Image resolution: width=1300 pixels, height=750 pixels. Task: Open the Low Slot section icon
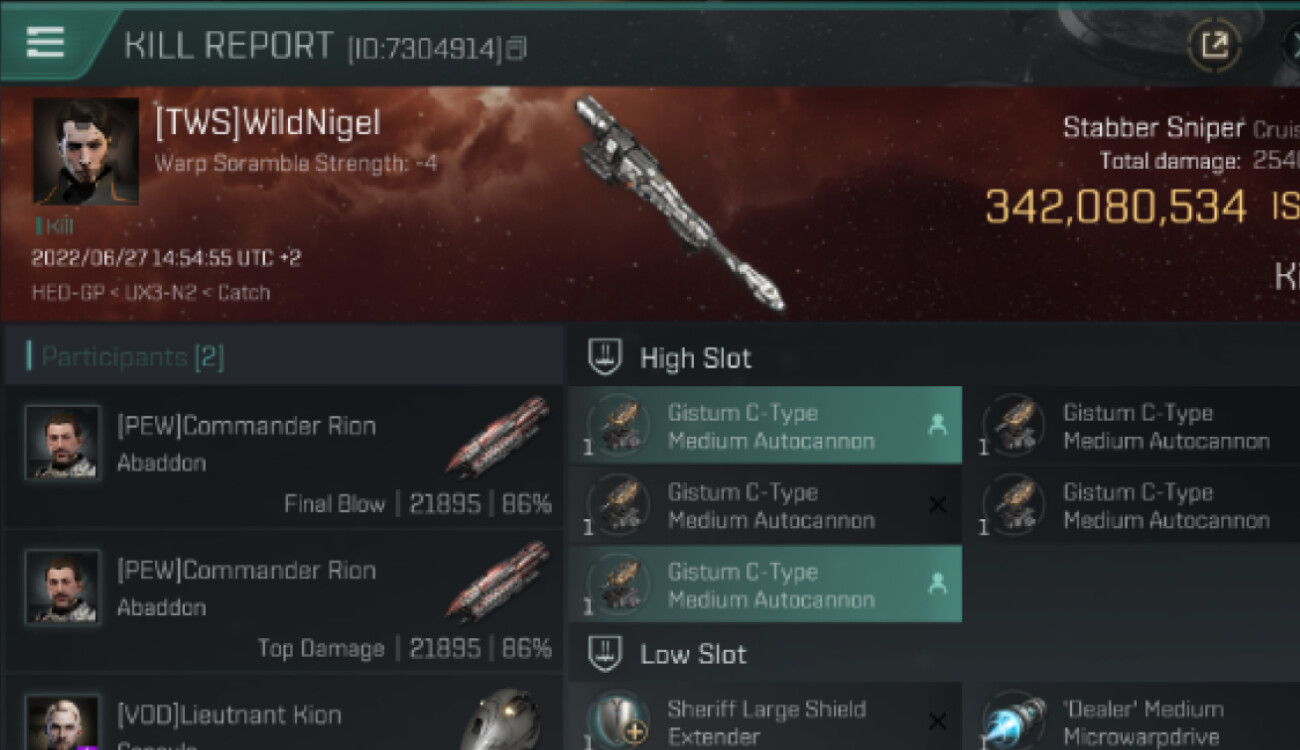click(x=604, y=654)
